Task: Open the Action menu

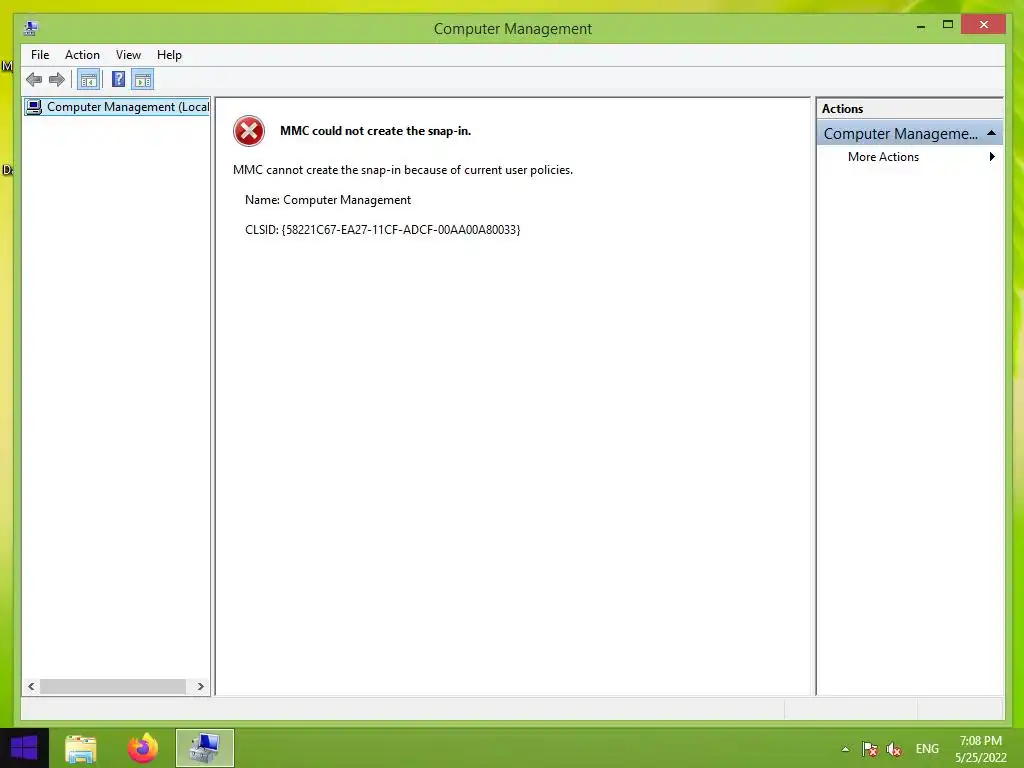Action: coord(82,55)
